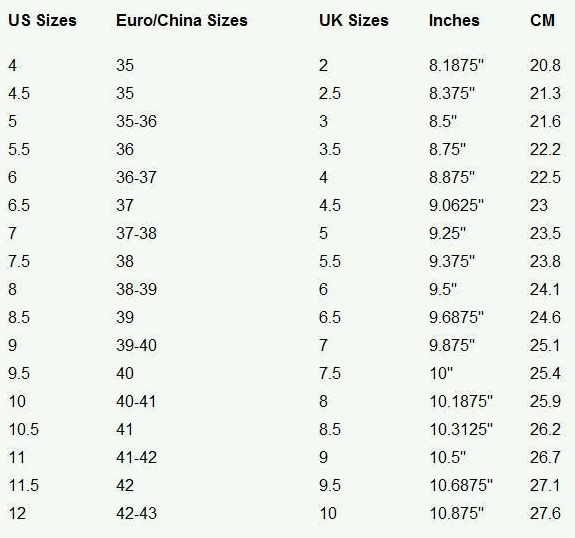Click the US Sizes column header

pyautogui.click(x=43, y=20)
